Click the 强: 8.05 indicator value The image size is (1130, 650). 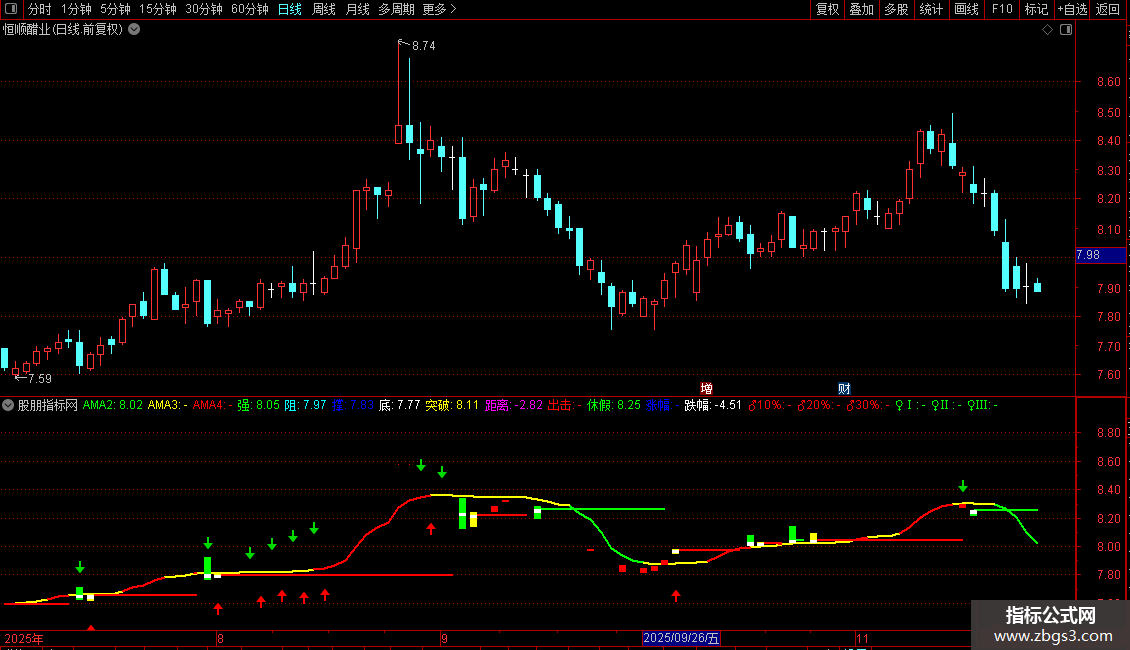[259, 405]
